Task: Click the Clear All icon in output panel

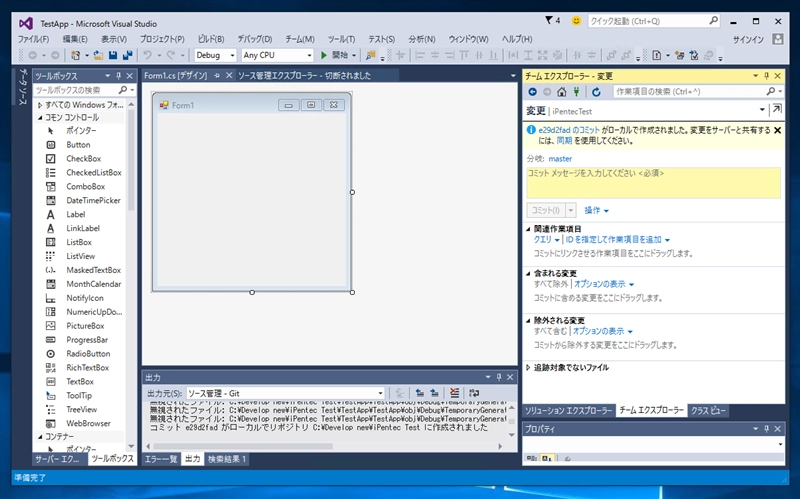Action: [x=454, y=393]
